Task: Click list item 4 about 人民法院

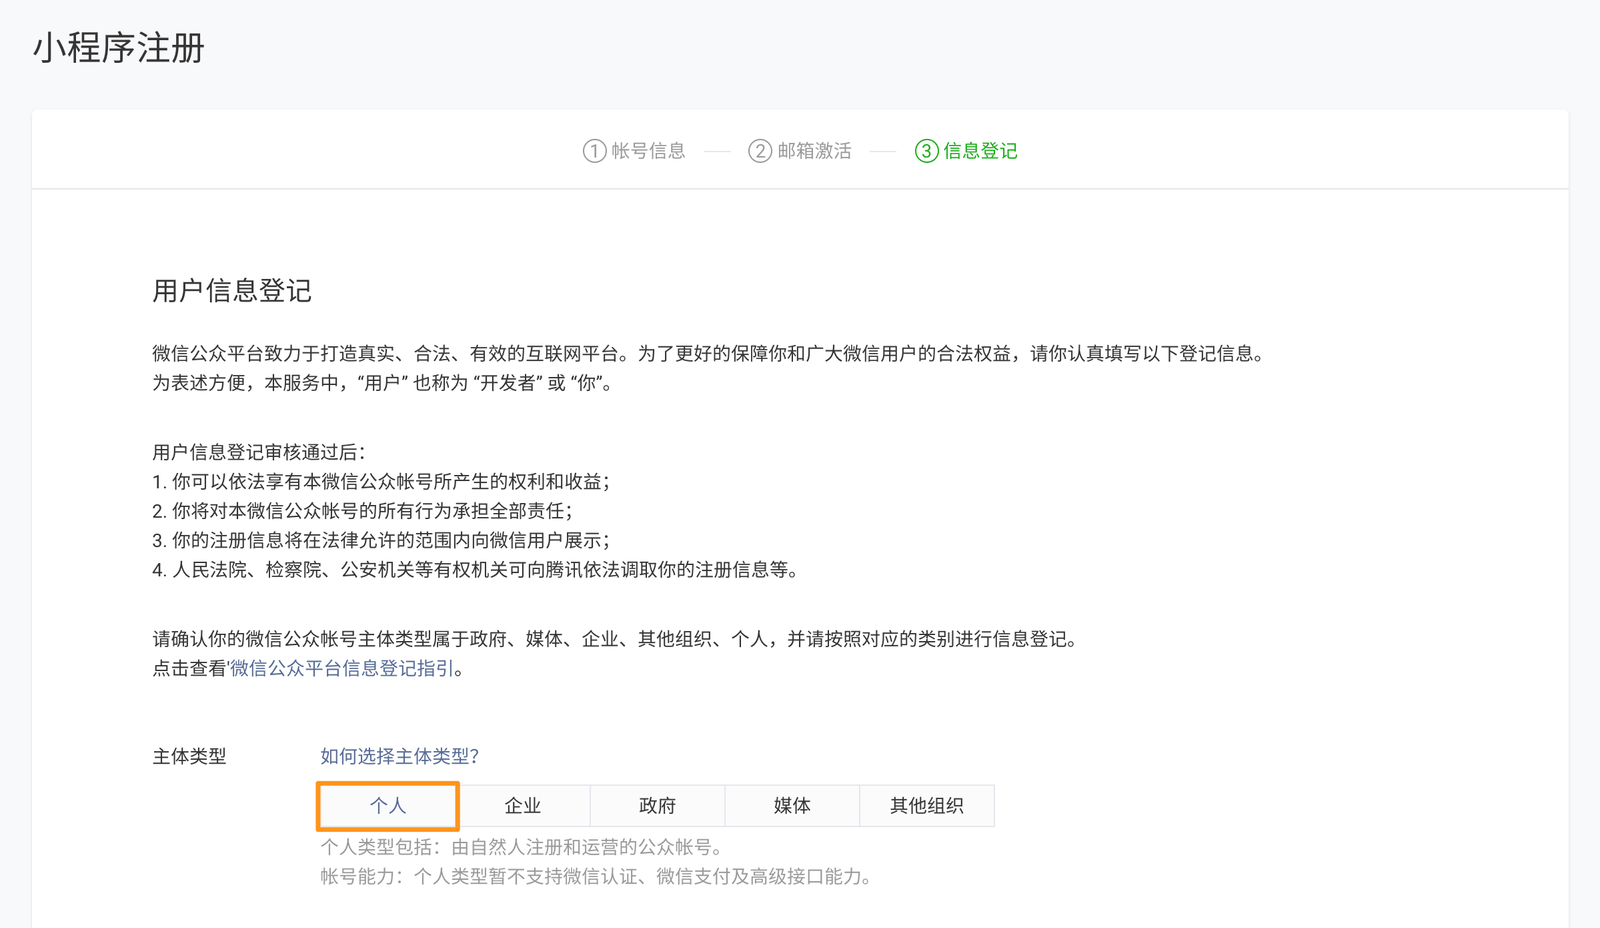Action: (x=475, y=570)
